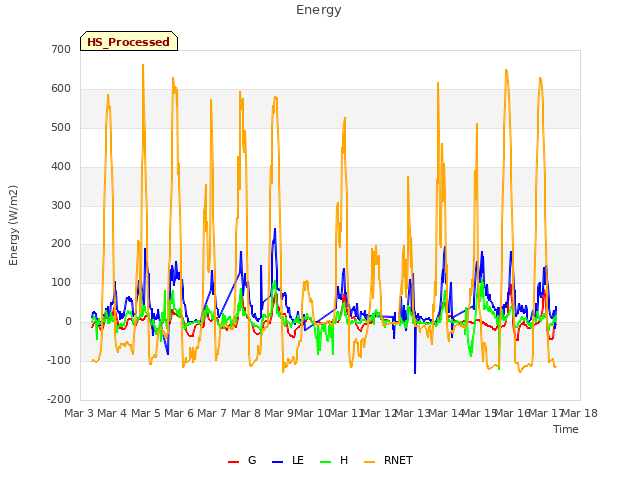
Task: Toggle the G series legend entry
Action: pos(242,460)
